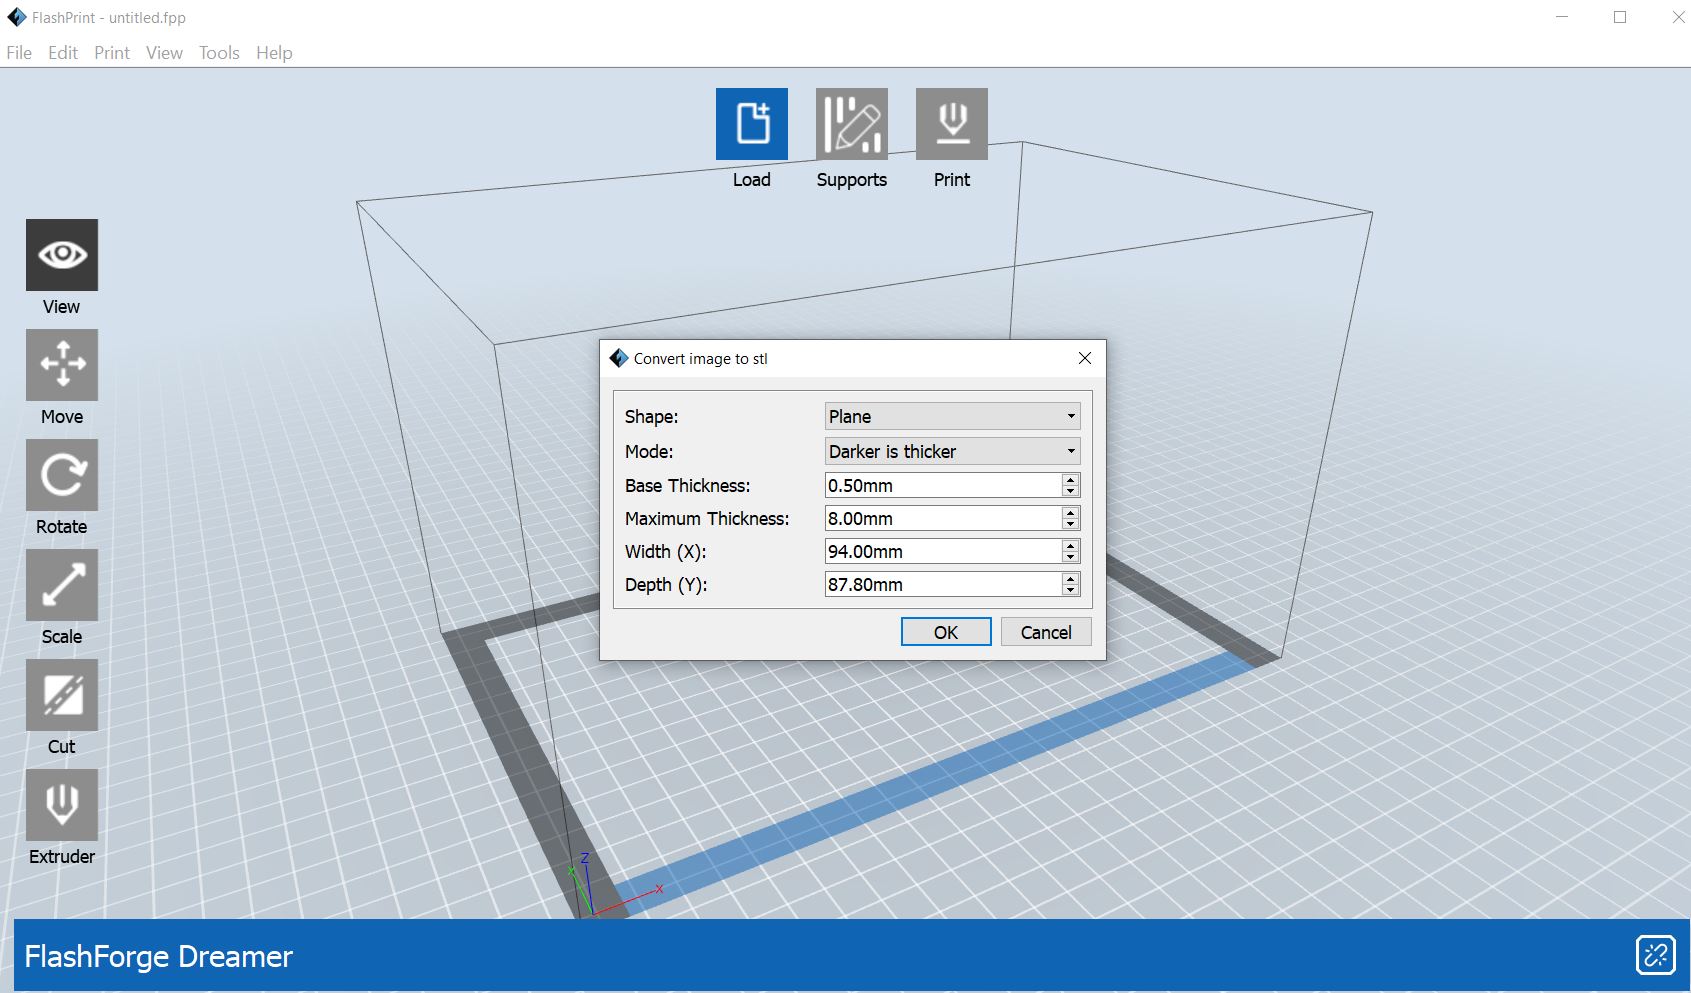Click the FlashPrint logo in title bar
The width and height of the screenshot is (1691, 993).
[x=16, y=17]
